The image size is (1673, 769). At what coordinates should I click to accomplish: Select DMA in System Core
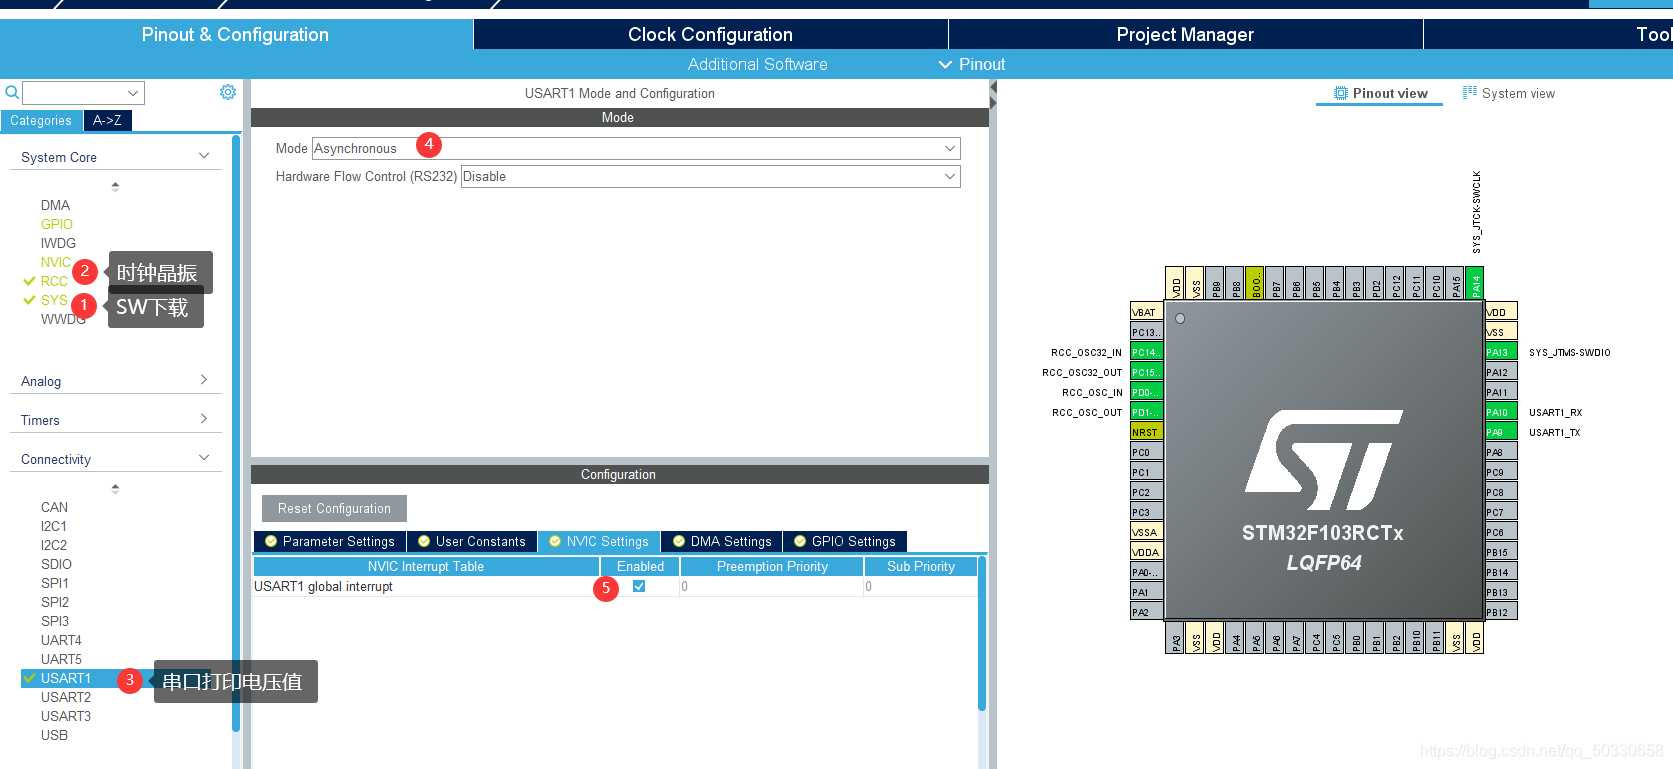click(x=55, y=205)
